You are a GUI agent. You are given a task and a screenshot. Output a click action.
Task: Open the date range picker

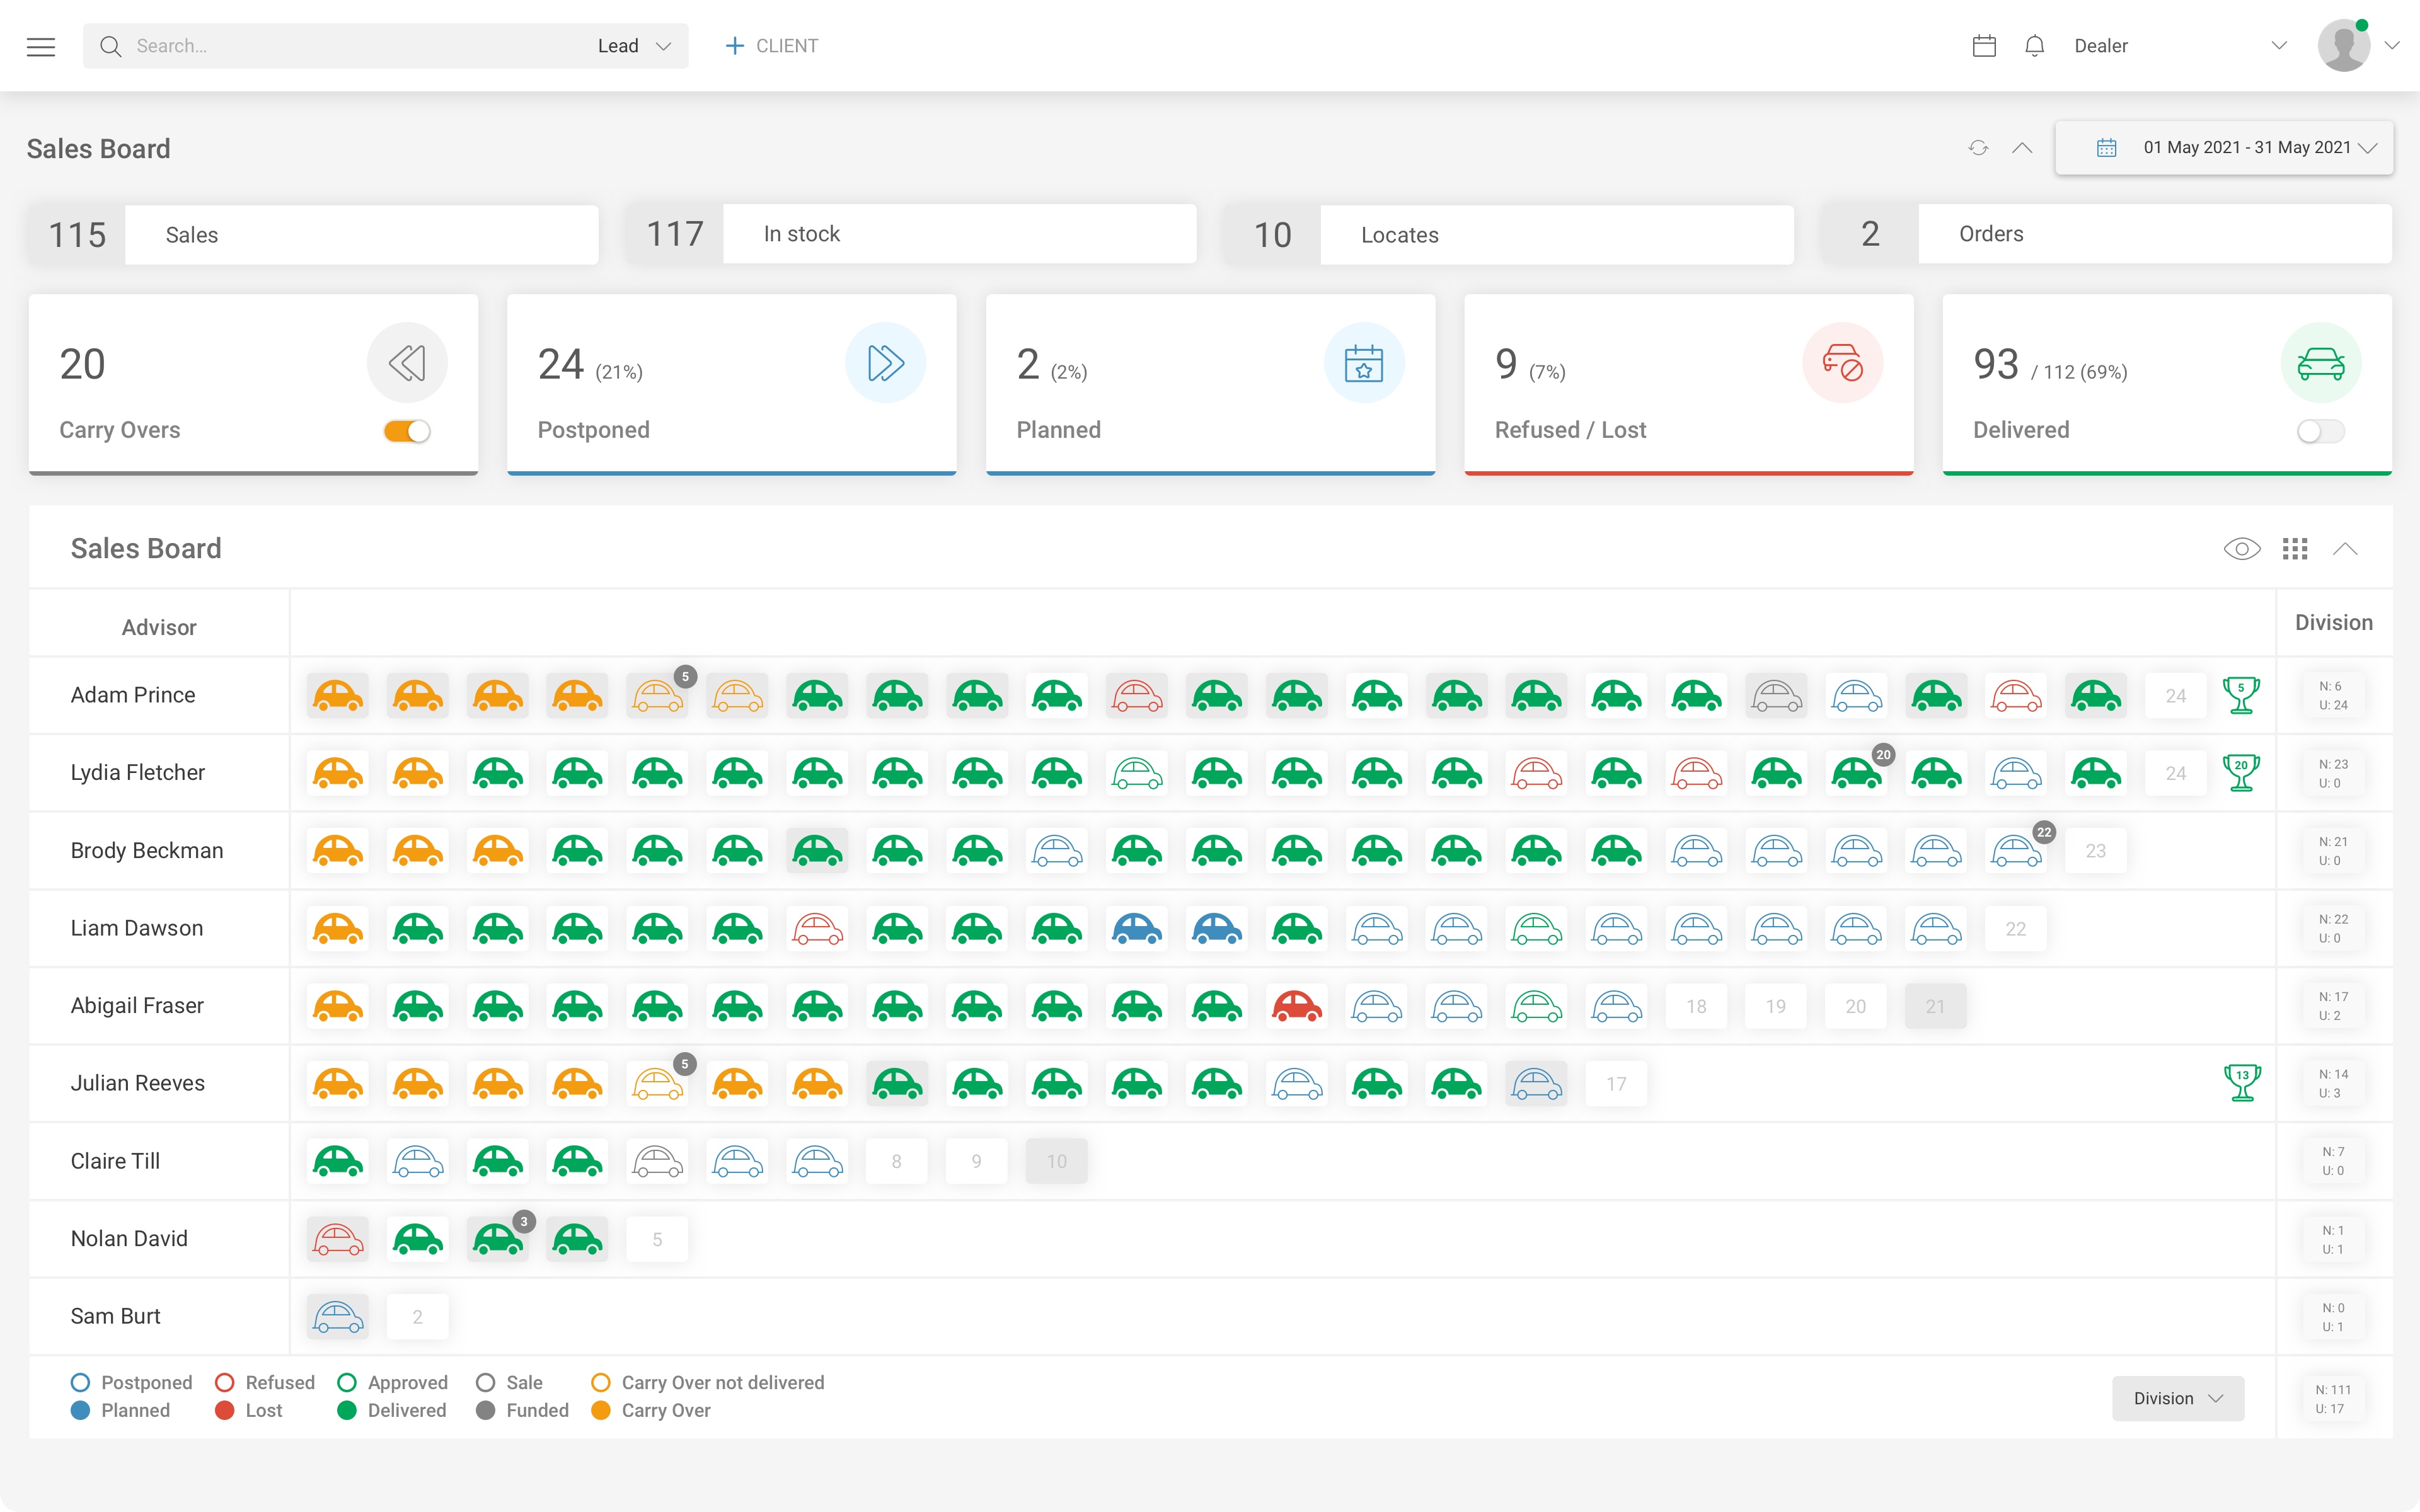coord(2224,148)
